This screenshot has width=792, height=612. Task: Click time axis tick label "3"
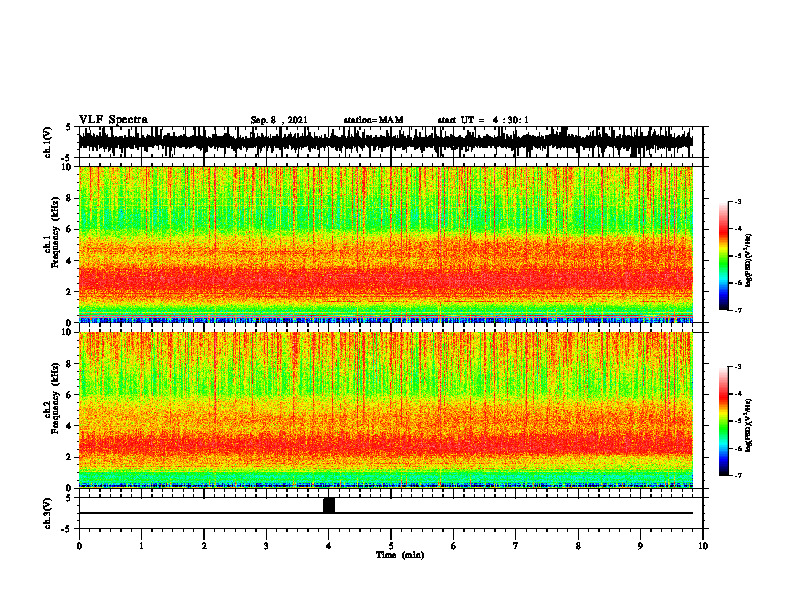(x=266, y=546)
